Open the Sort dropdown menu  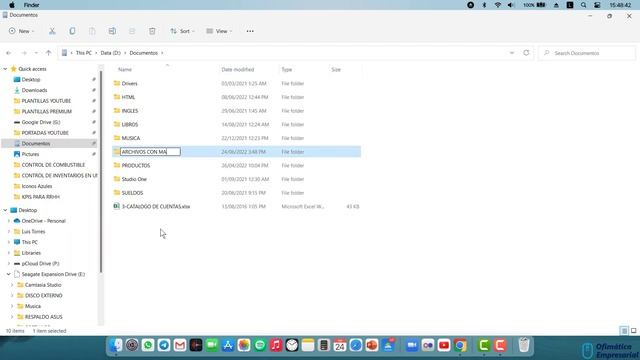click(182, 31)
